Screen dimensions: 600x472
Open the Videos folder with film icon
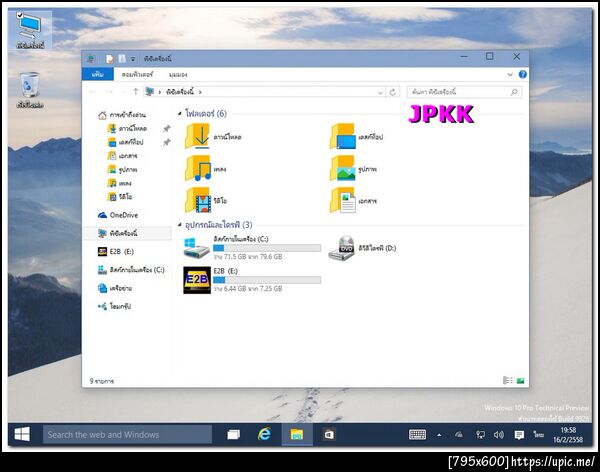pyautogui.click(x=197, y=200)
